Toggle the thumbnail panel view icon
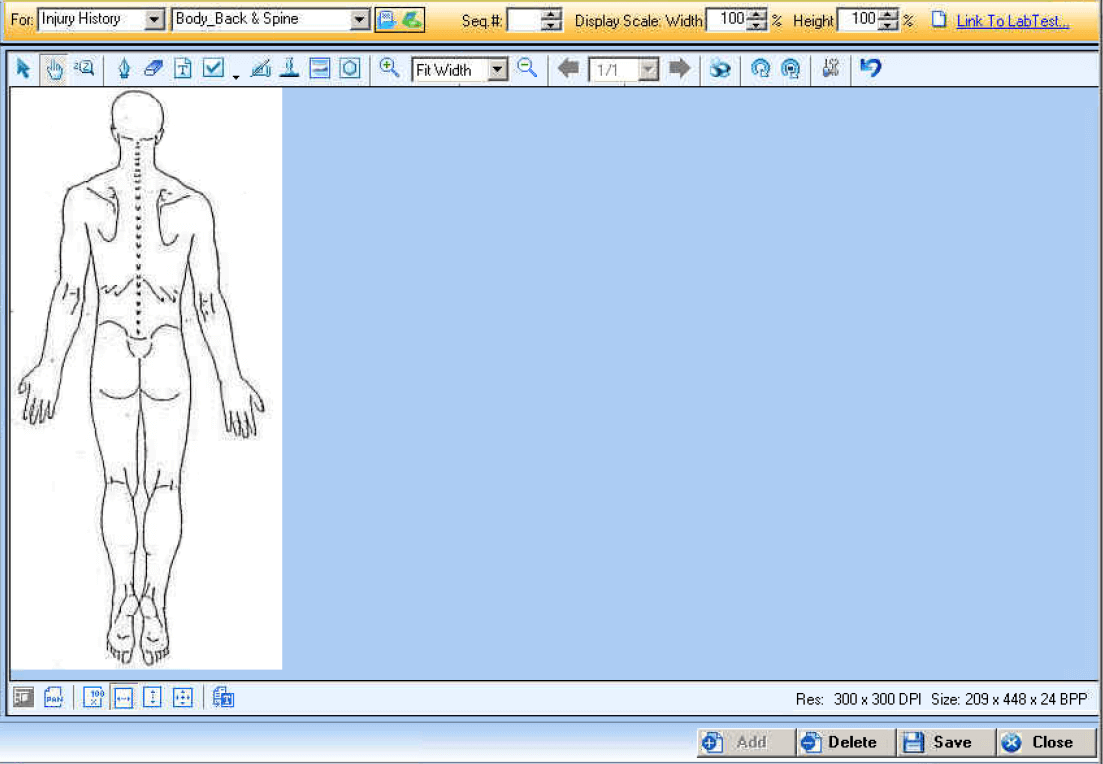The width and height of the screenshot is (1103, 764). [23, 697]
